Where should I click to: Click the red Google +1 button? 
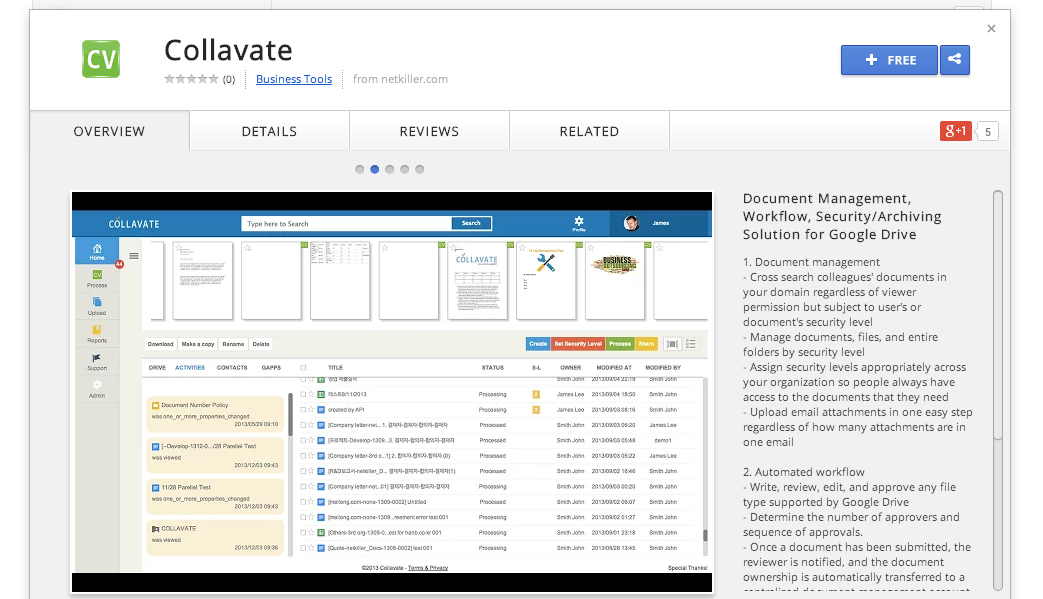point(955,131)
